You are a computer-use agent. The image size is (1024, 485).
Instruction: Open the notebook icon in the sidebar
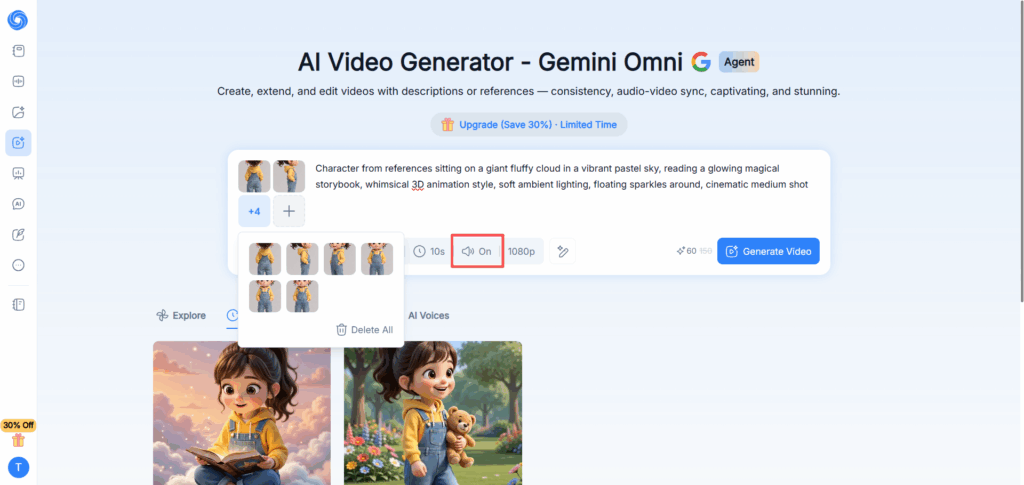coord(18,51)
